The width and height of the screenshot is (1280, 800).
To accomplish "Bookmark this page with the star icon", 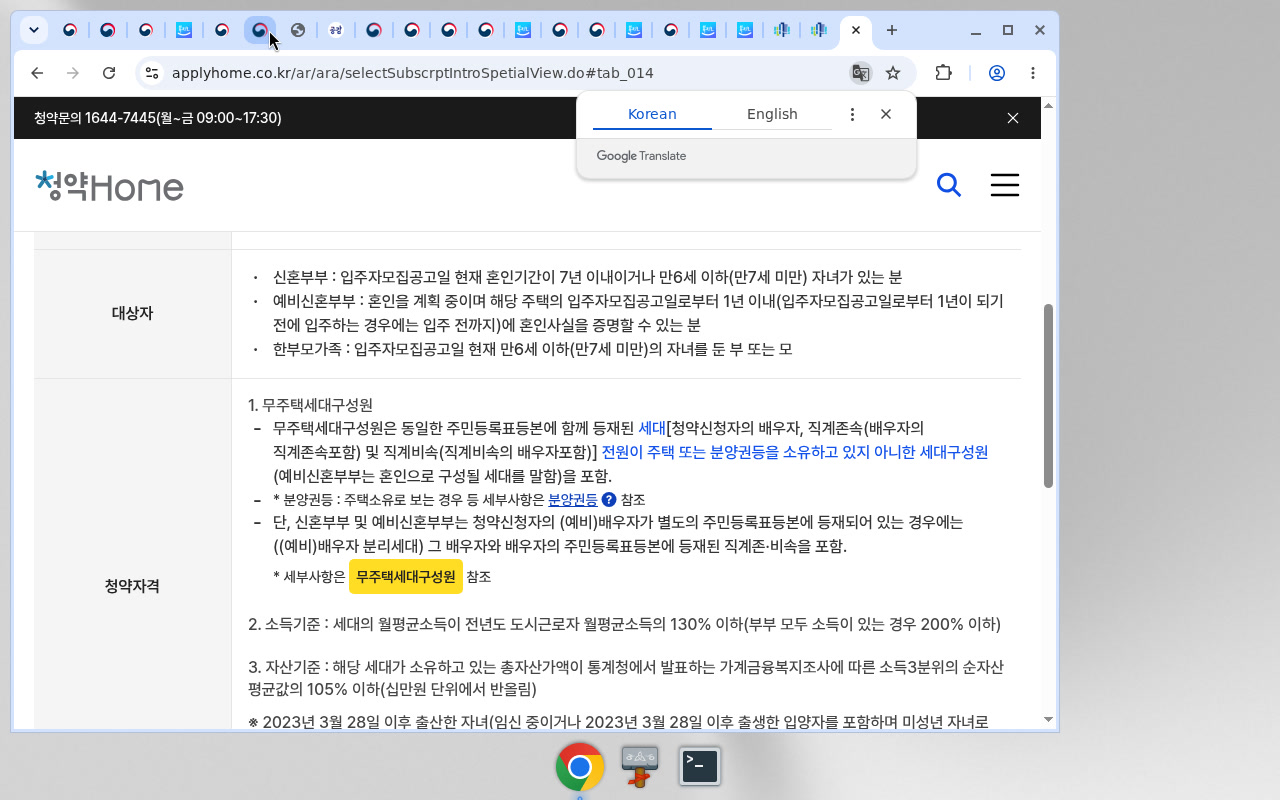I will [893, 73].
